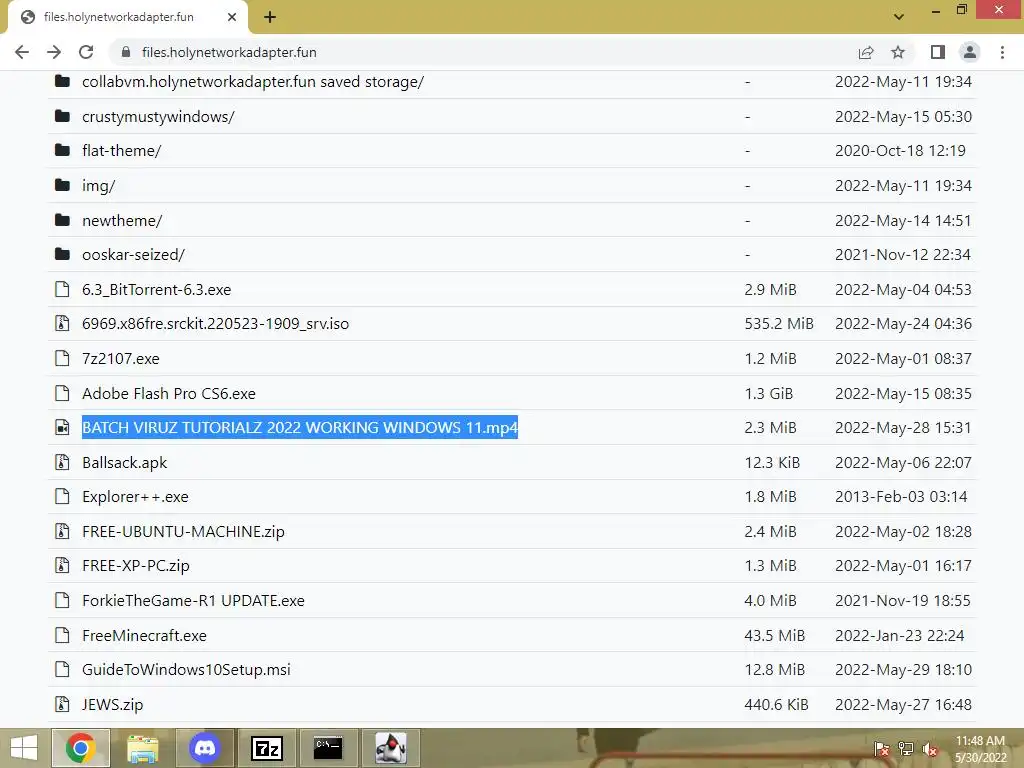This screenshot has height=768, width=1024.
Task: Click the file icon beside 6.3_BitTorrent-6.3.exe
Action: coord(62,289)
